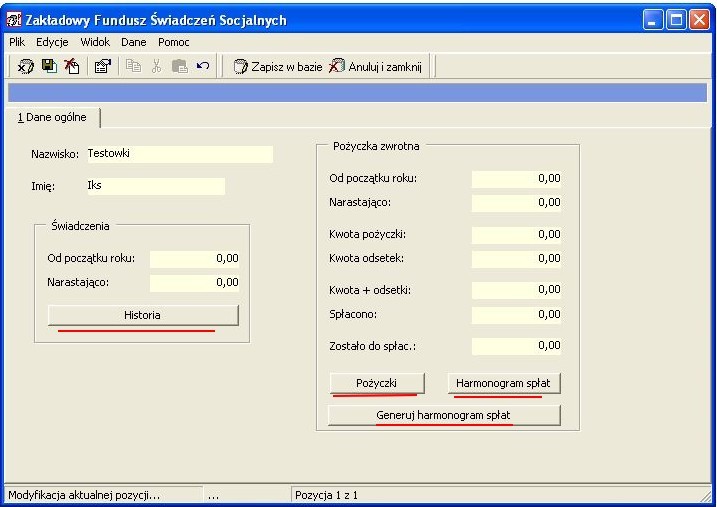Open Harmonogram spłat button

point(503,383)
